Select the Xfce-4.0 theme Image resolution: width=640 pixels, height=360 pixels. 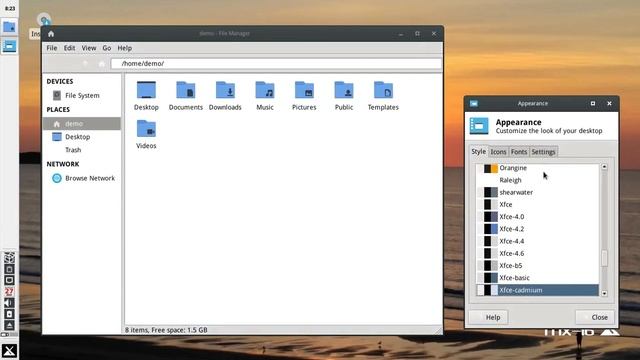point(537,217)
